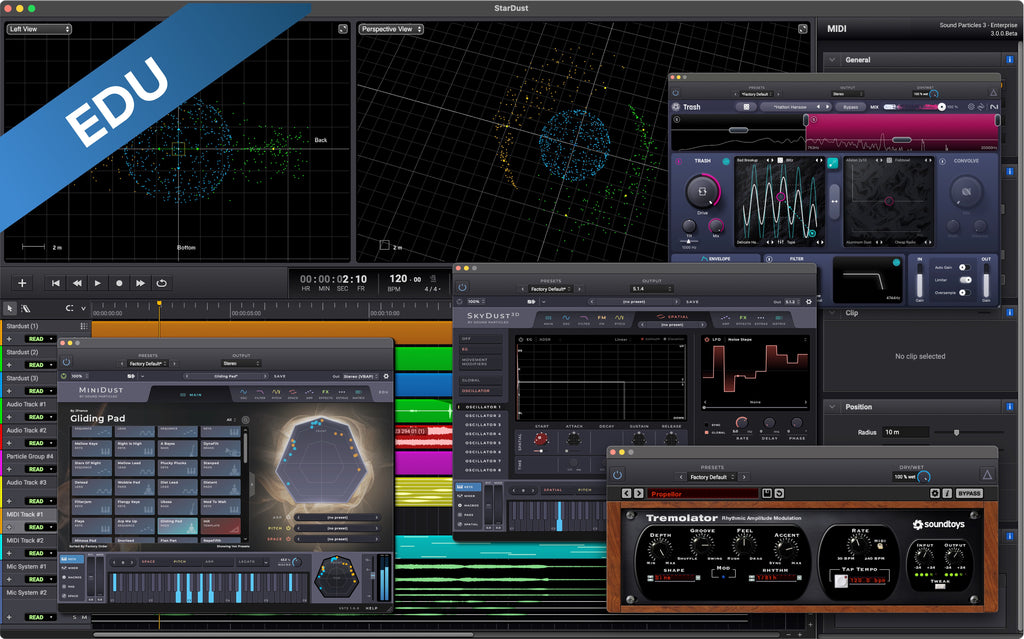1024x639 pixels.
Task: Click the add track plus button
Action: (22, 283)
